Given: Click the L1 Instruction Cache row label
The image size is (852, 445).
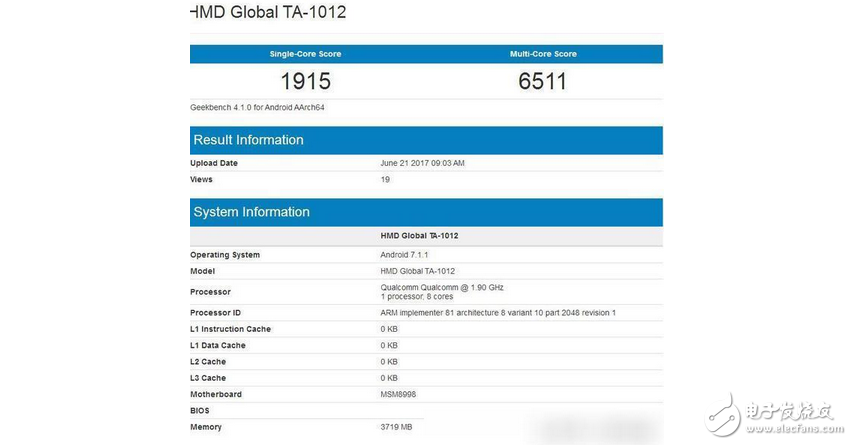Looking at the screenshot, I should click(230, 329).
